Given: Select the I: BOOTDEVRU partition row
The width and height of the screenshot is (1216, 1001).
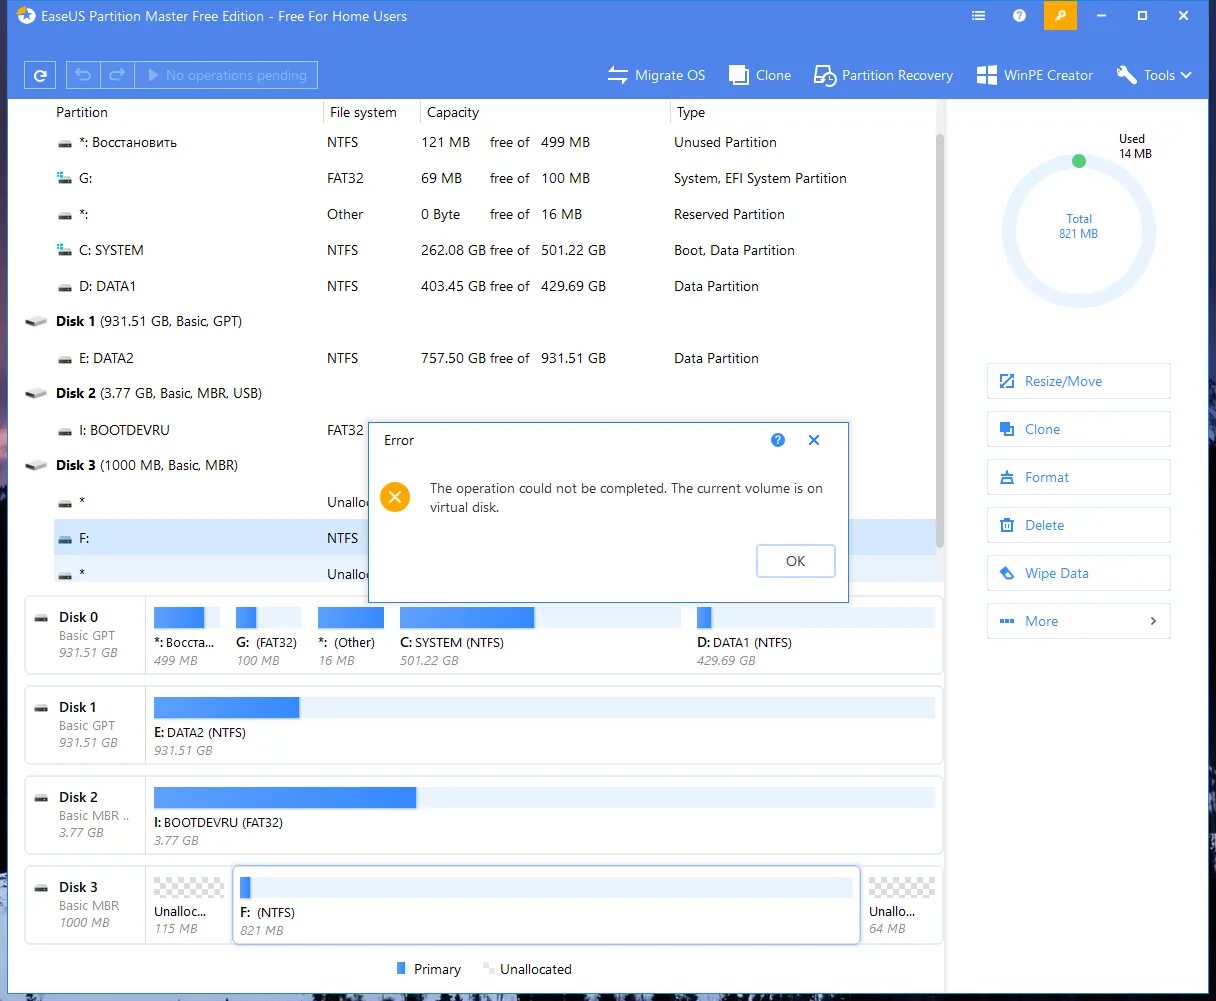Looking at the screenshot, I should point(210,430).
